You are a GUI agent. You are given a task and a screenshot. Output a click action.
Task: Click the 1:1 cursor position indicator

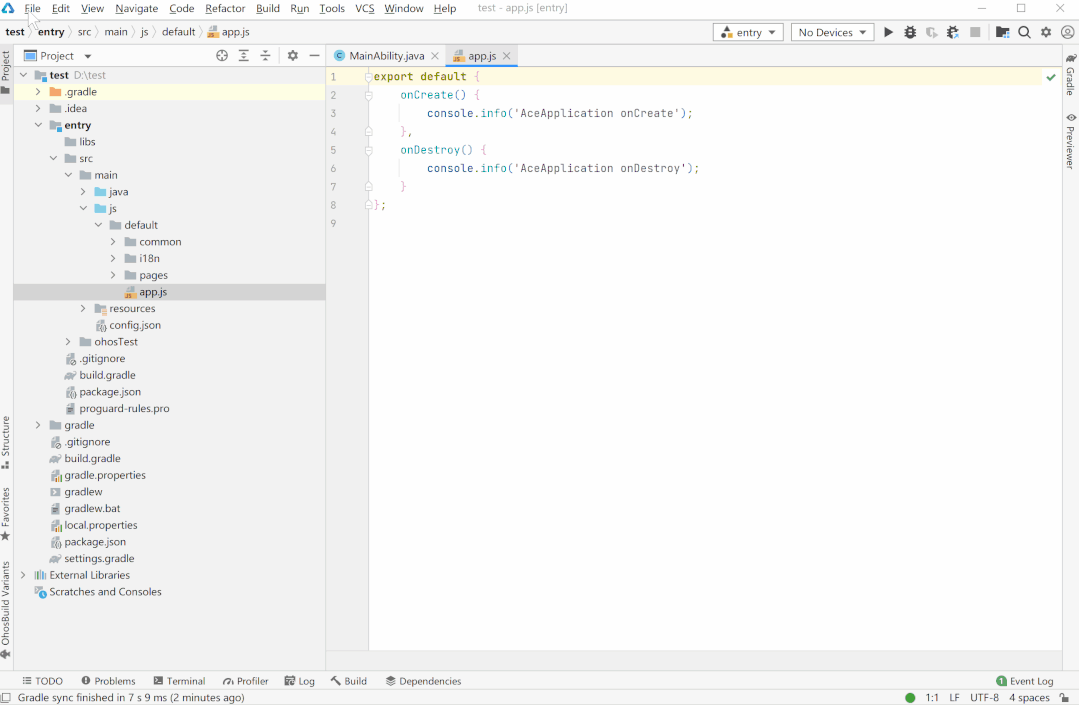[932, 697]
